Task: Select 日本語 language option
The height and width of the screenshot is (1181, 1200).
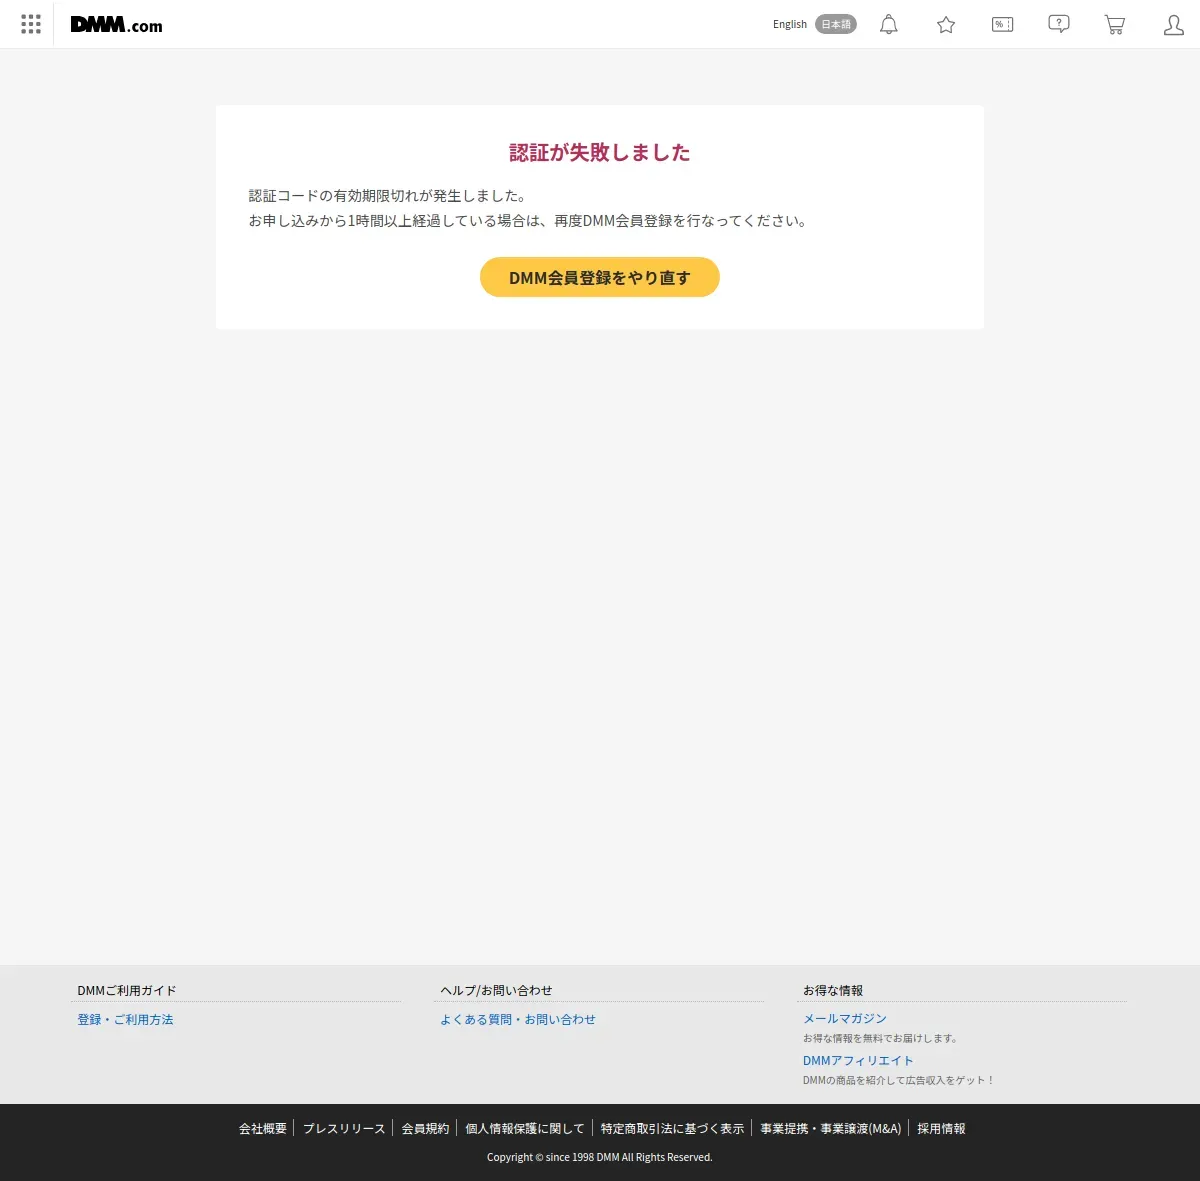Action: (836, 24)
